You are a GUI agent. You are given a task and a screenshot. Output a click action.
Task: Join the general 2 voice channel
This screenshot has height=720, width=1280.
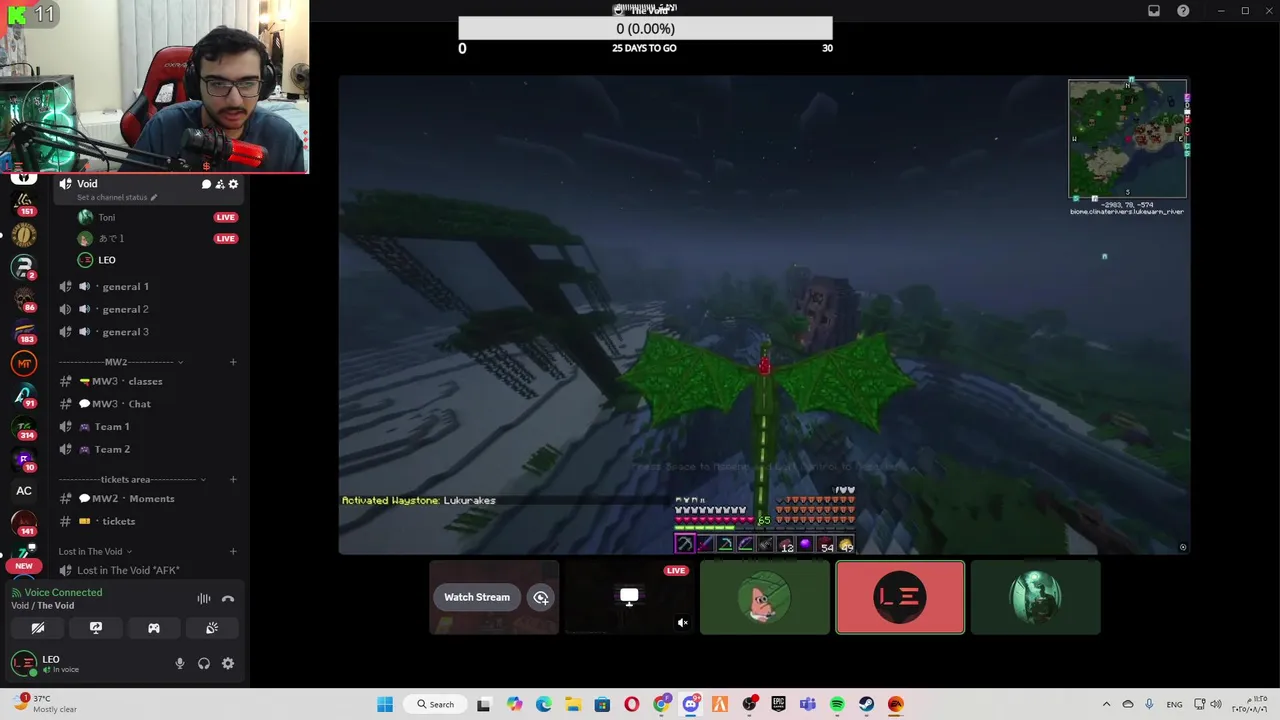click(148, 309)
